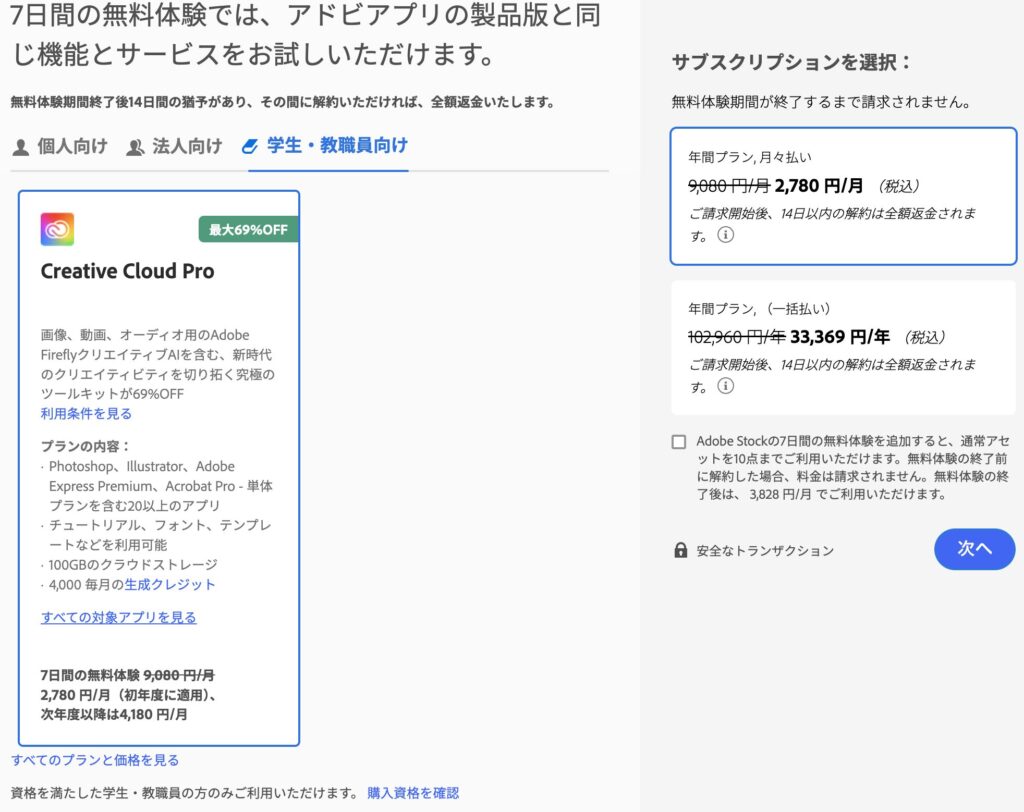This screenshot has width=1024, height=812.
Task: Open the 利用条件を見る link
Action: [x=86, y=413]
